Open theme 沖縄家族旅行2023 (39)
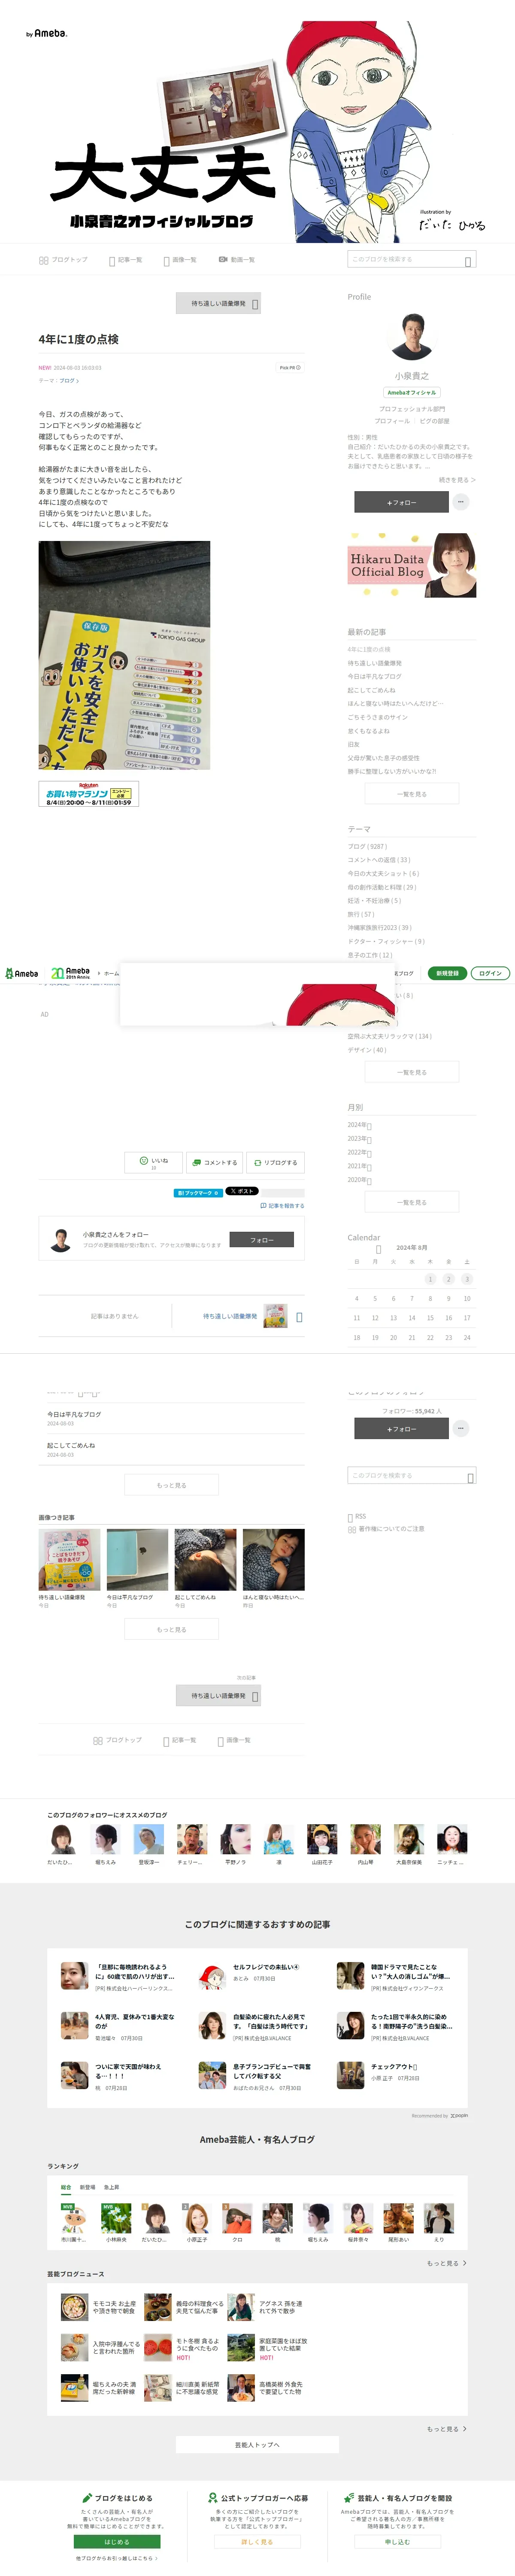The width and height of the screenshot is (515, 2576). 379,928
